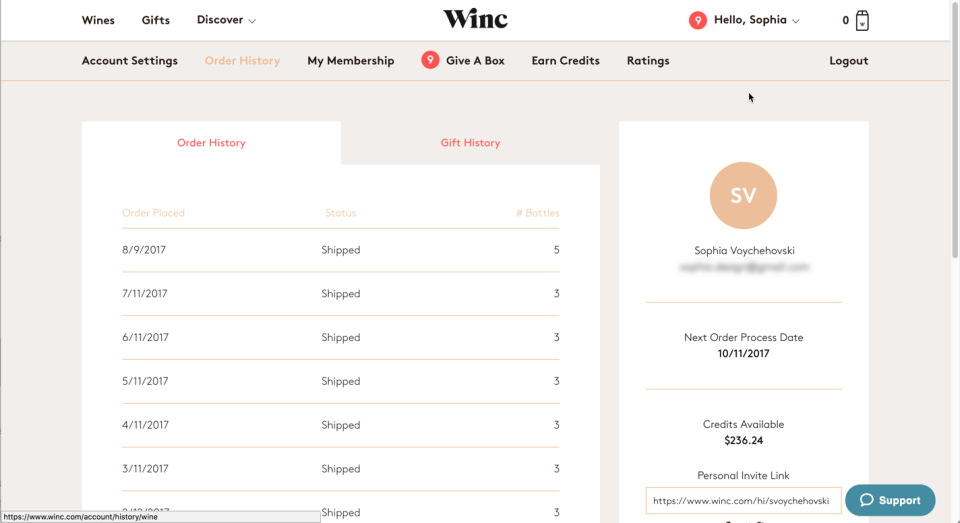
Task: Click the credits amount $236.24
Action: pos(743,440)
